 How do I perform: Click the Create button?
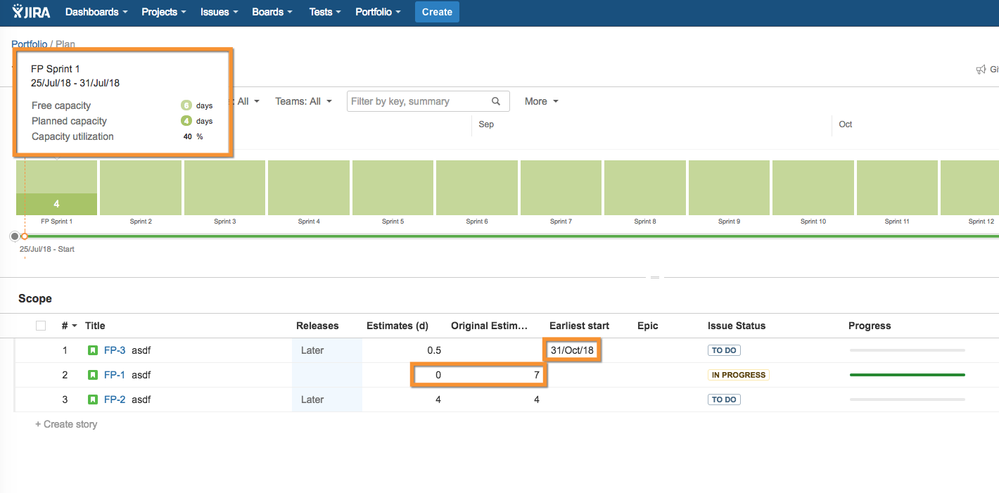(x=437, y=11)
